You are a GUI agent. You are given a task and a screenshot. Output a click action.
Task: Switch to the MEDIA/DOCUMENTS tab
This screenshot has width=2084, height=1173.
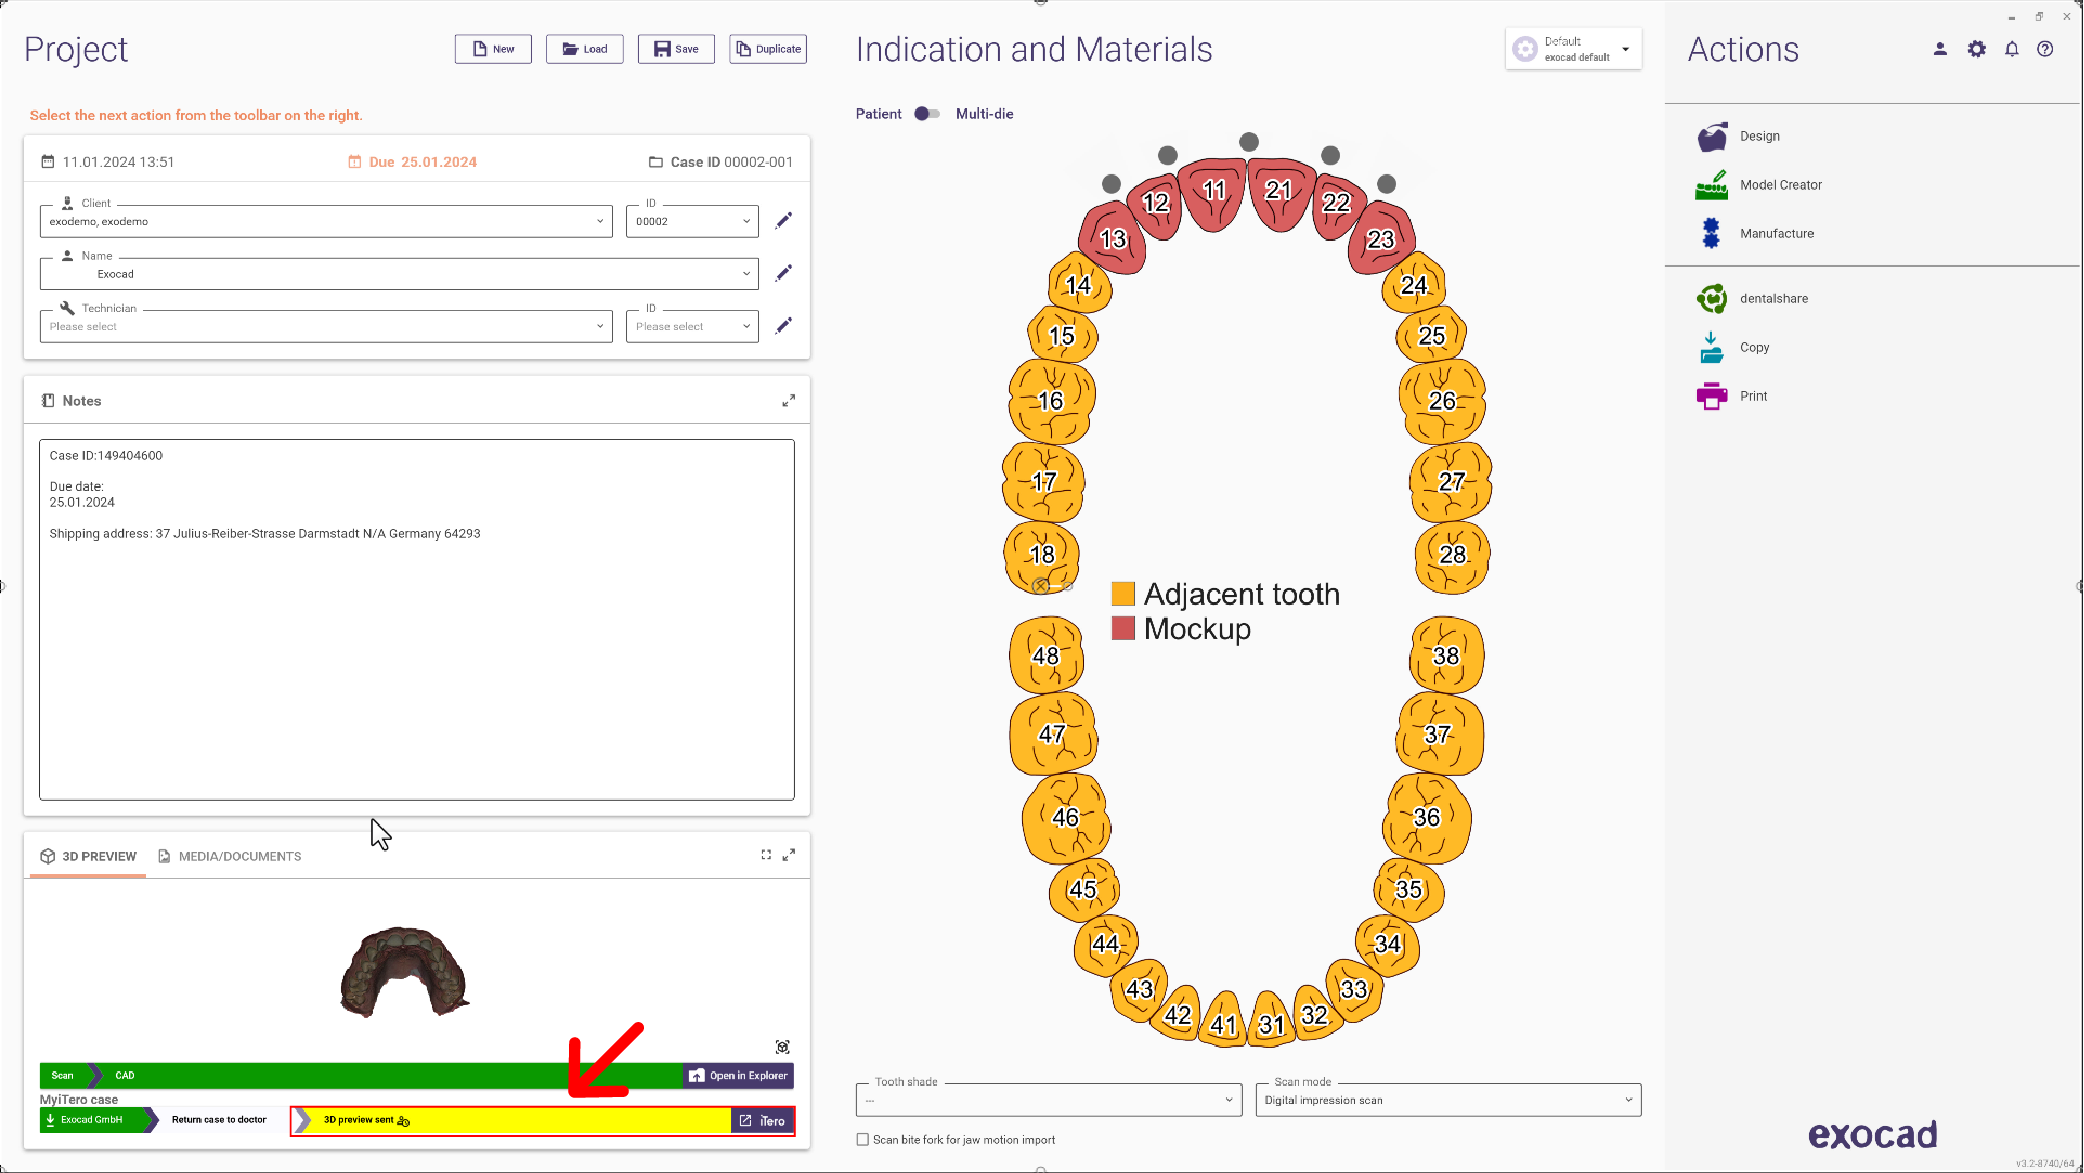coord(230,857)
